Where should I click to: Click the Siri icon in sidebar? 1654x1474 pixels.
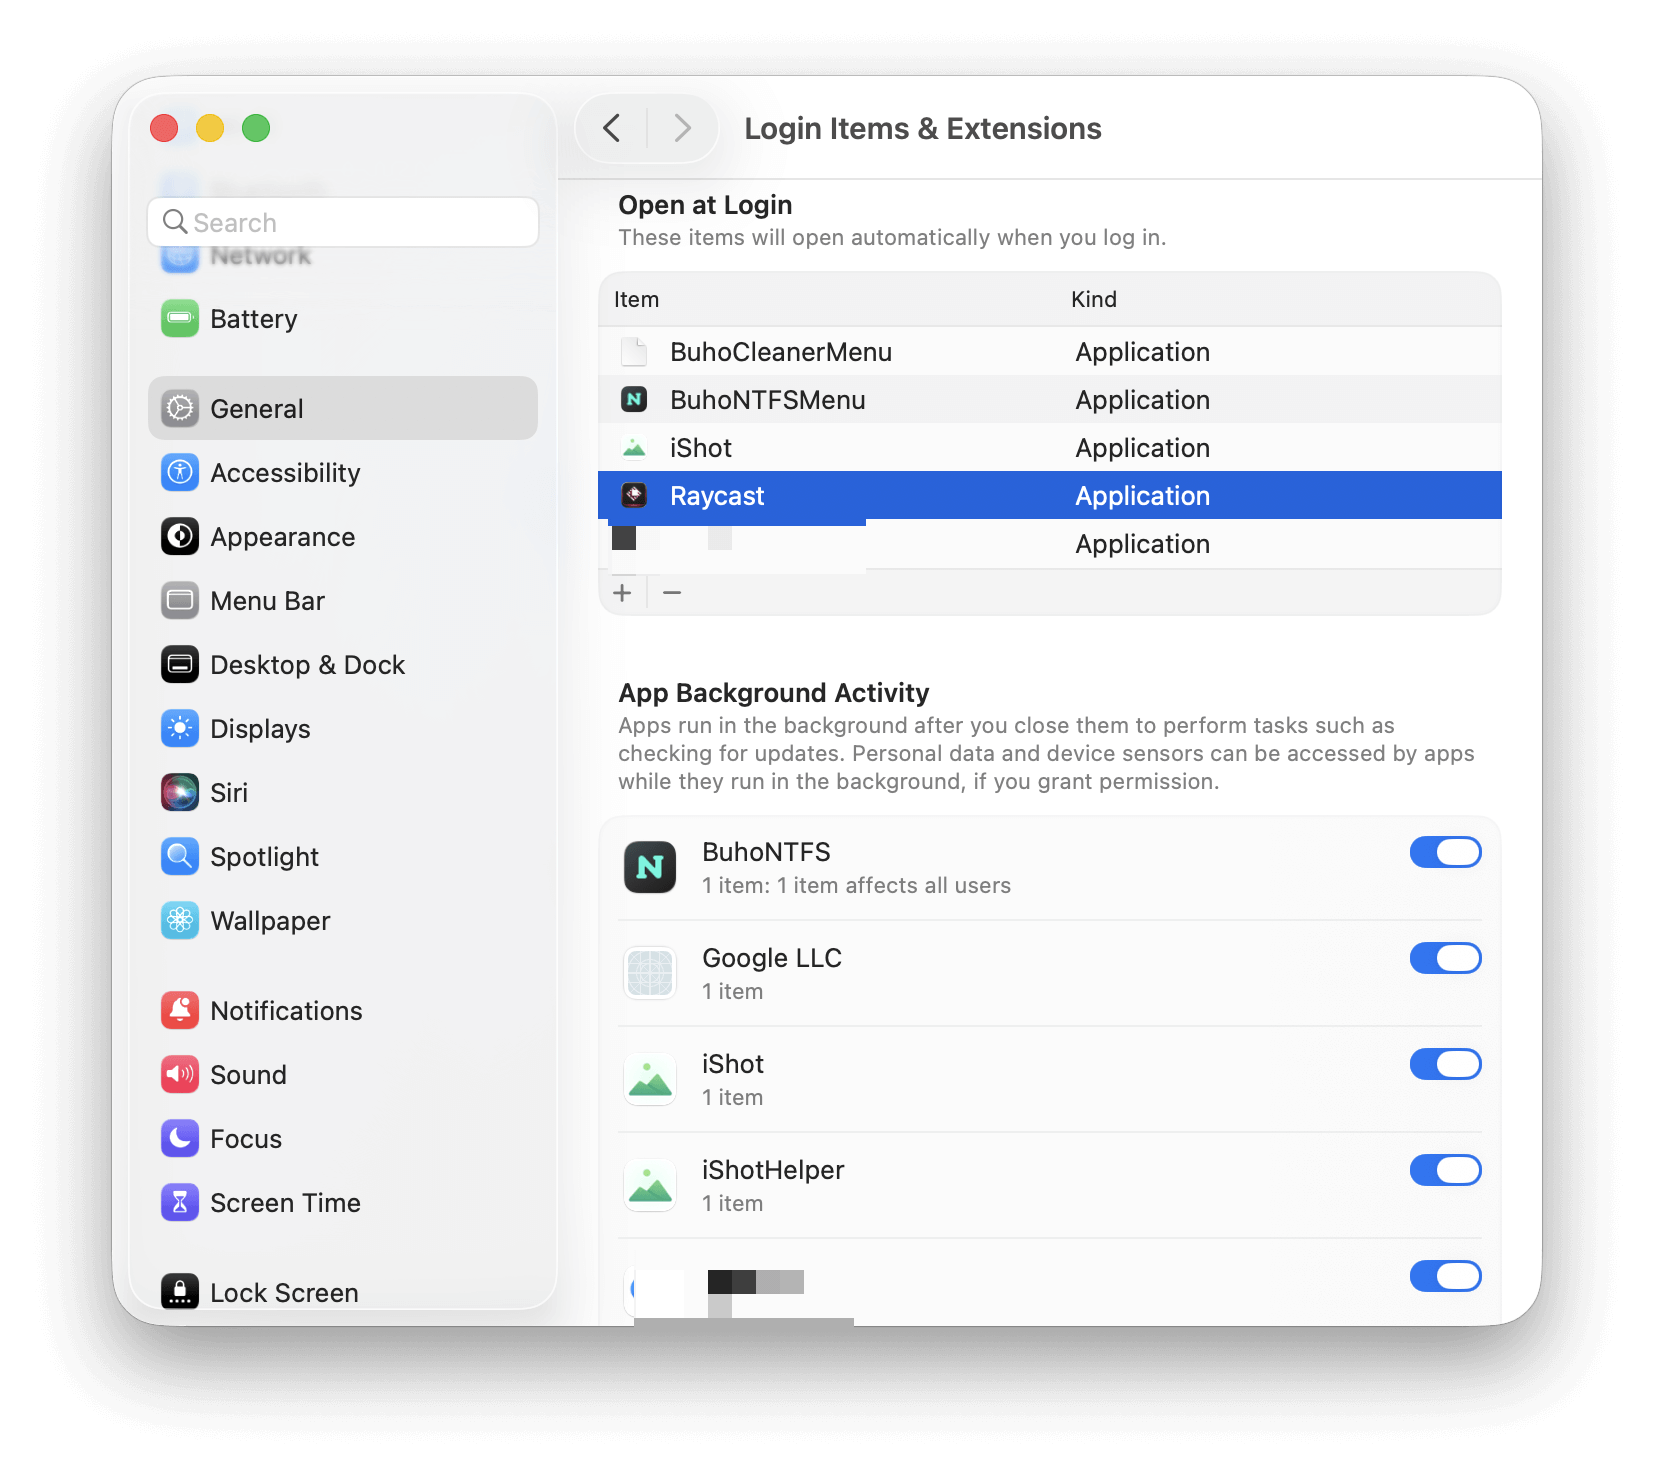click(180, 793)
